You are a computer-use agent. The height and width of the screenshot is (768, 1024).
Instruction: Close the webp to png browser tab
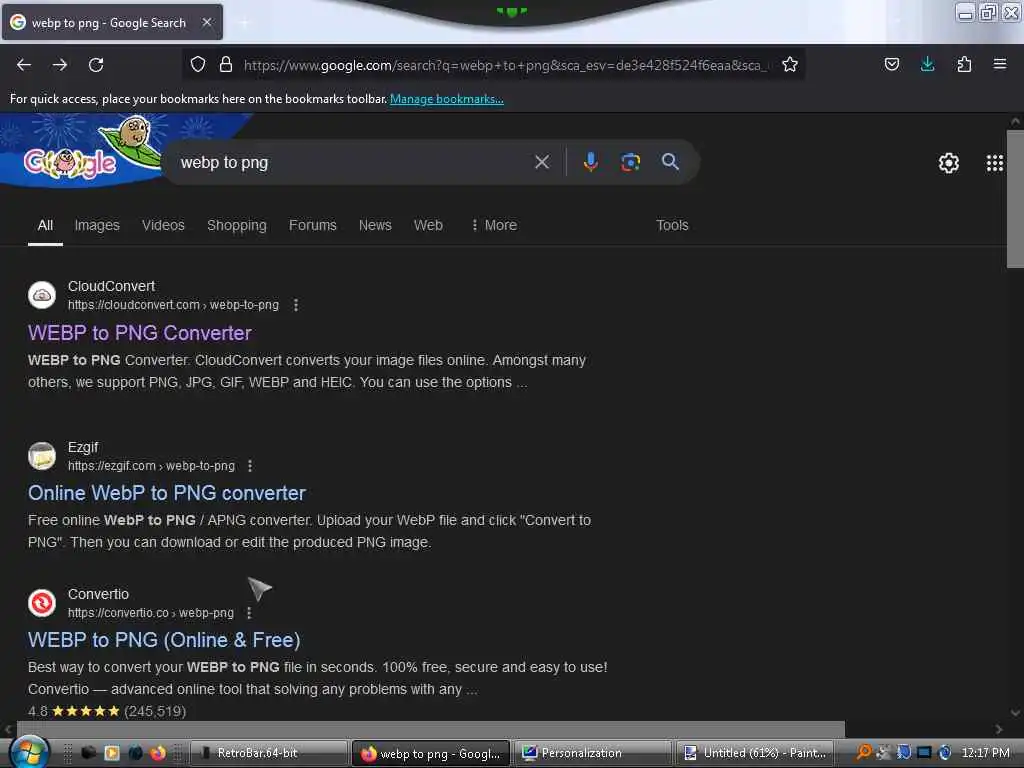click(206, 22)
